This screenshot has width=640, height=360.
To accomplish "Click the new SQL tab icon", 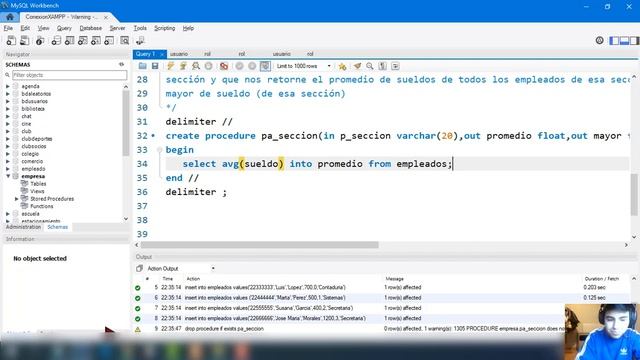I will pos(11,40).
